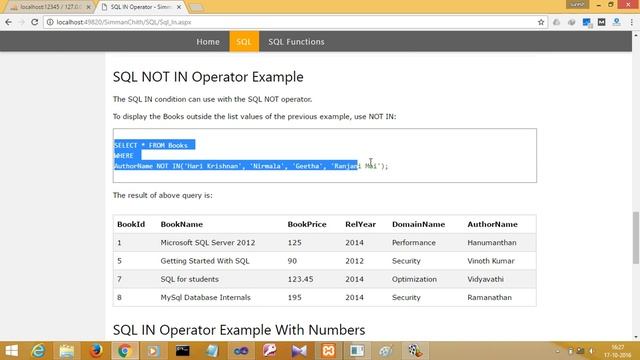
Task: Close the localhost:12345 tab
Action: tap(89, 7)
